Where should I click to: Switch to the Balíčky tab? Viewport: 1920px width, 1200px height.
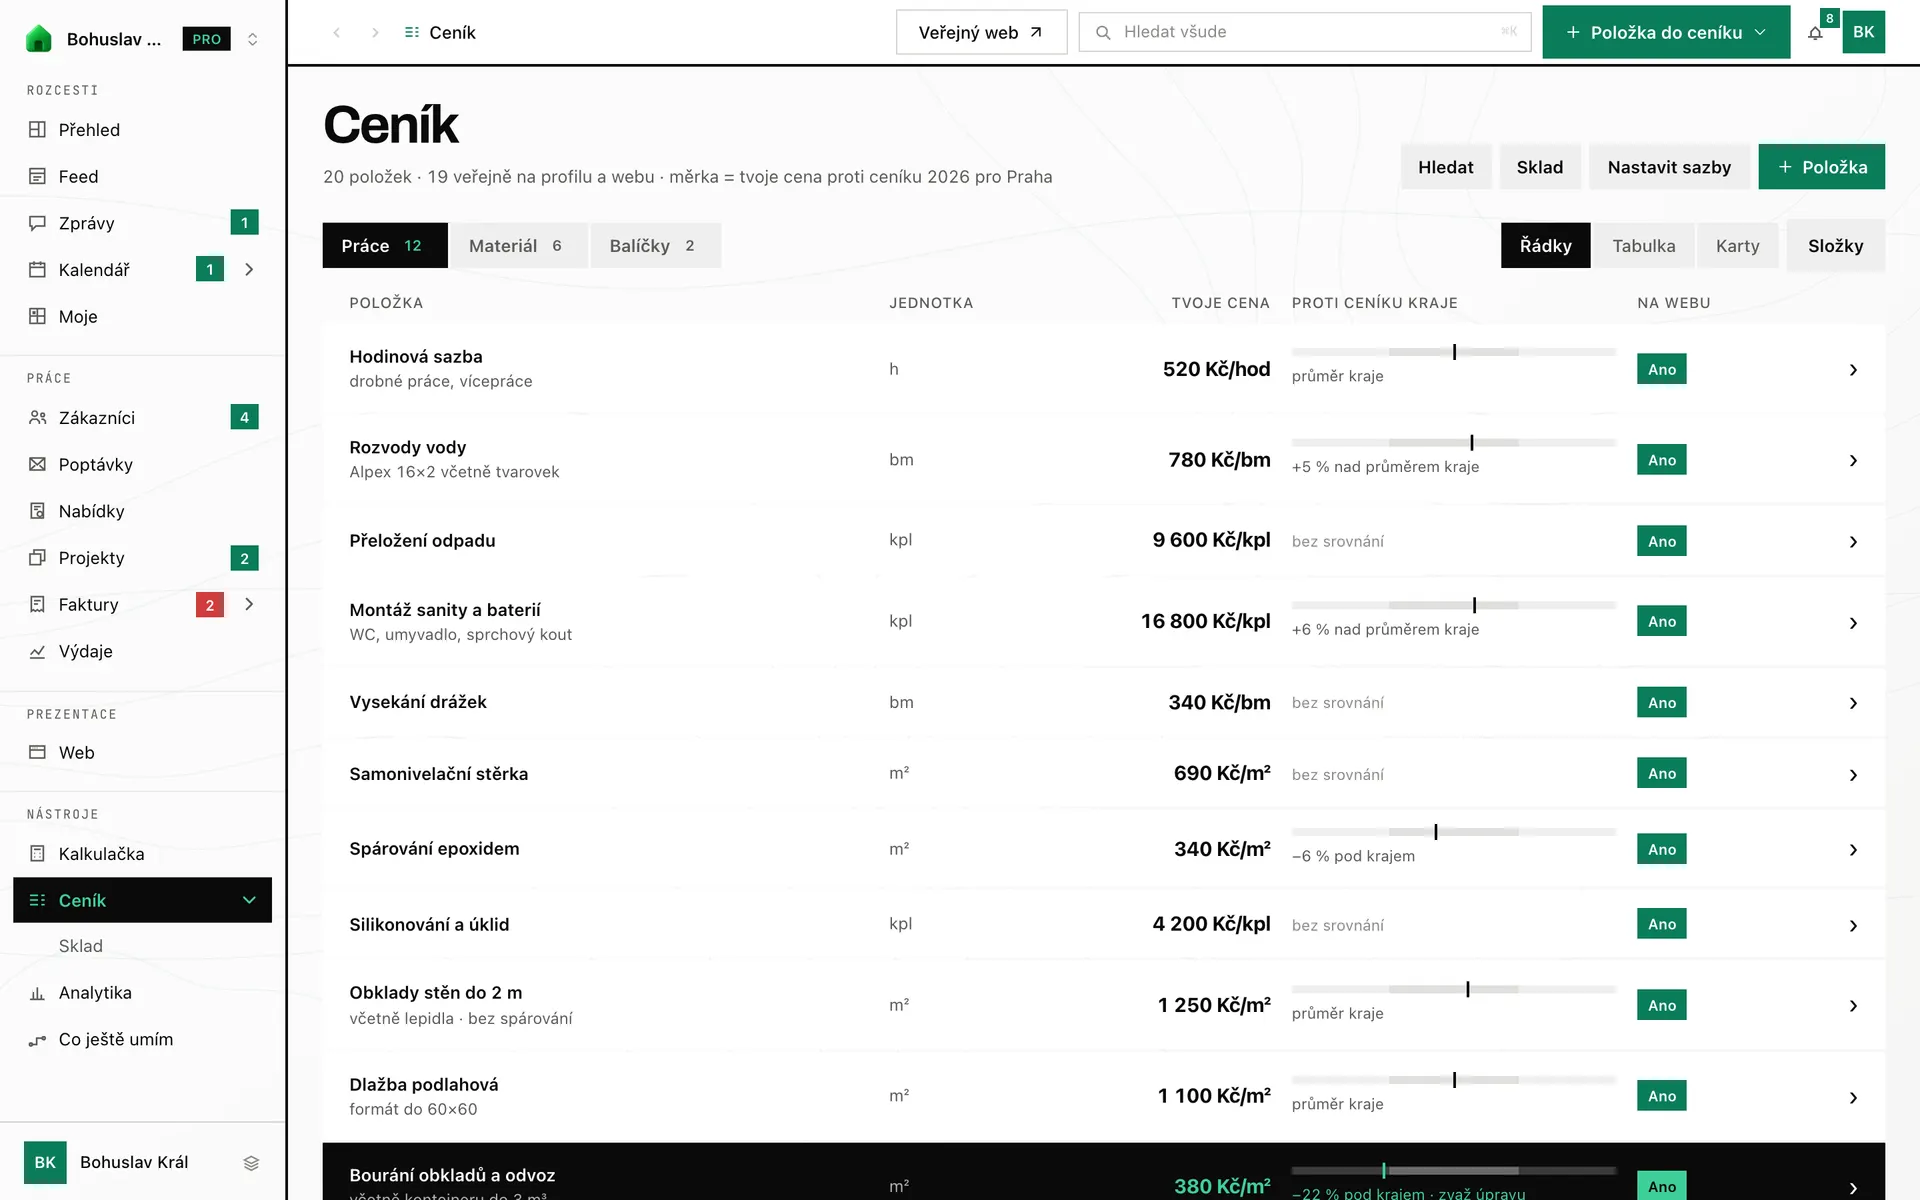[654, 246]
